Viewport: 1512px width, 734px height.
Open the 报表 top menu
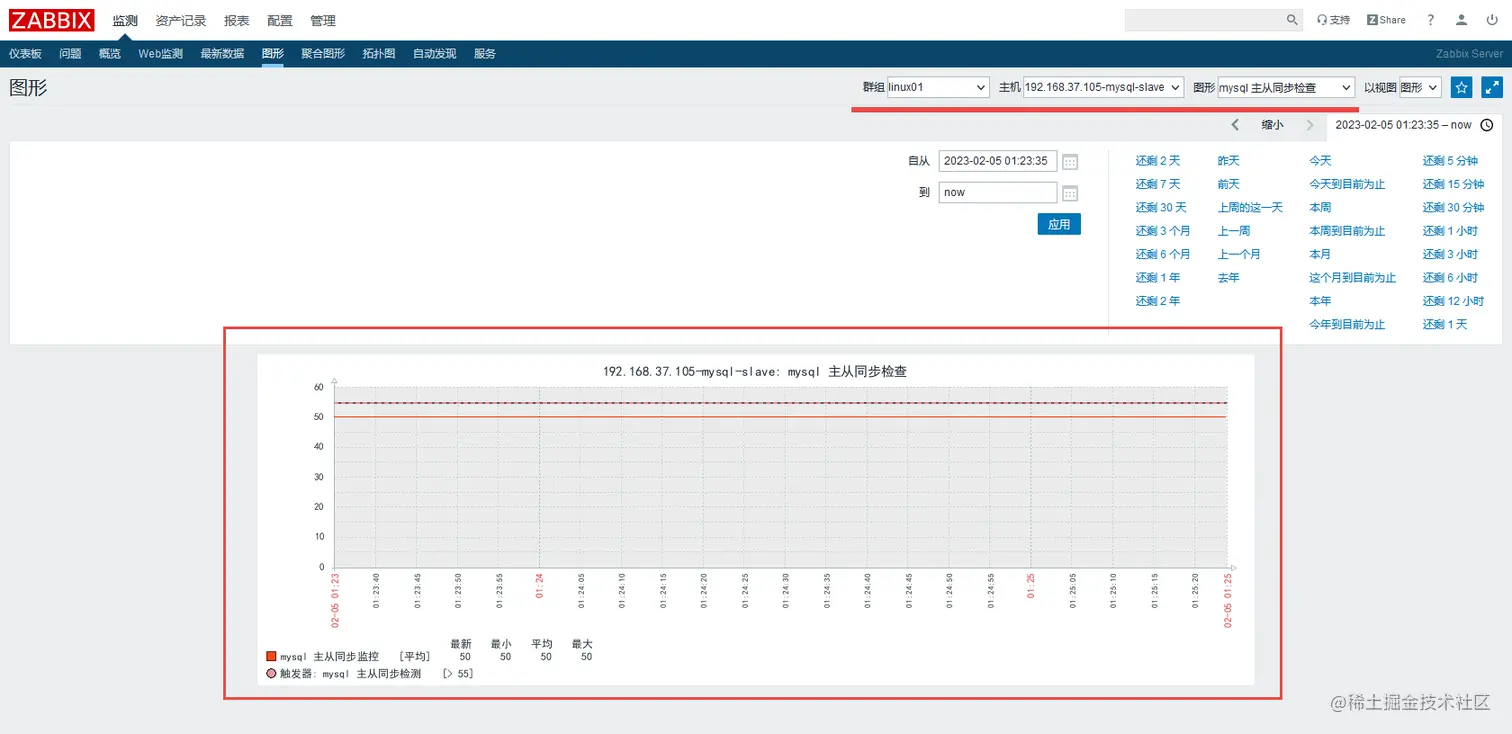pos(237,20)
